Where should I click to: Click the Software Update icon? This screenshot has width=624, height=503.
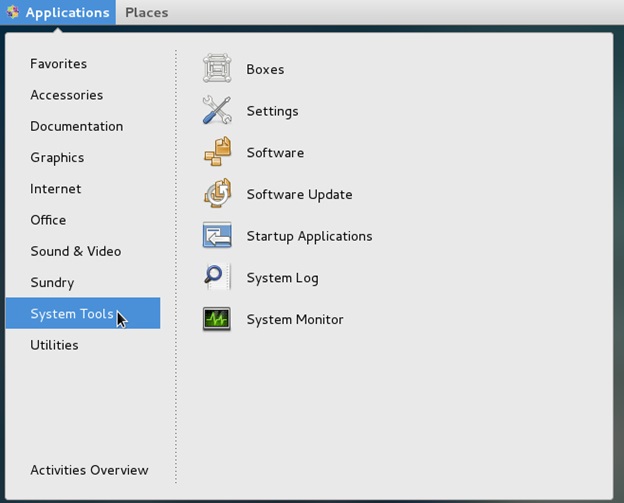click(217, 194)
